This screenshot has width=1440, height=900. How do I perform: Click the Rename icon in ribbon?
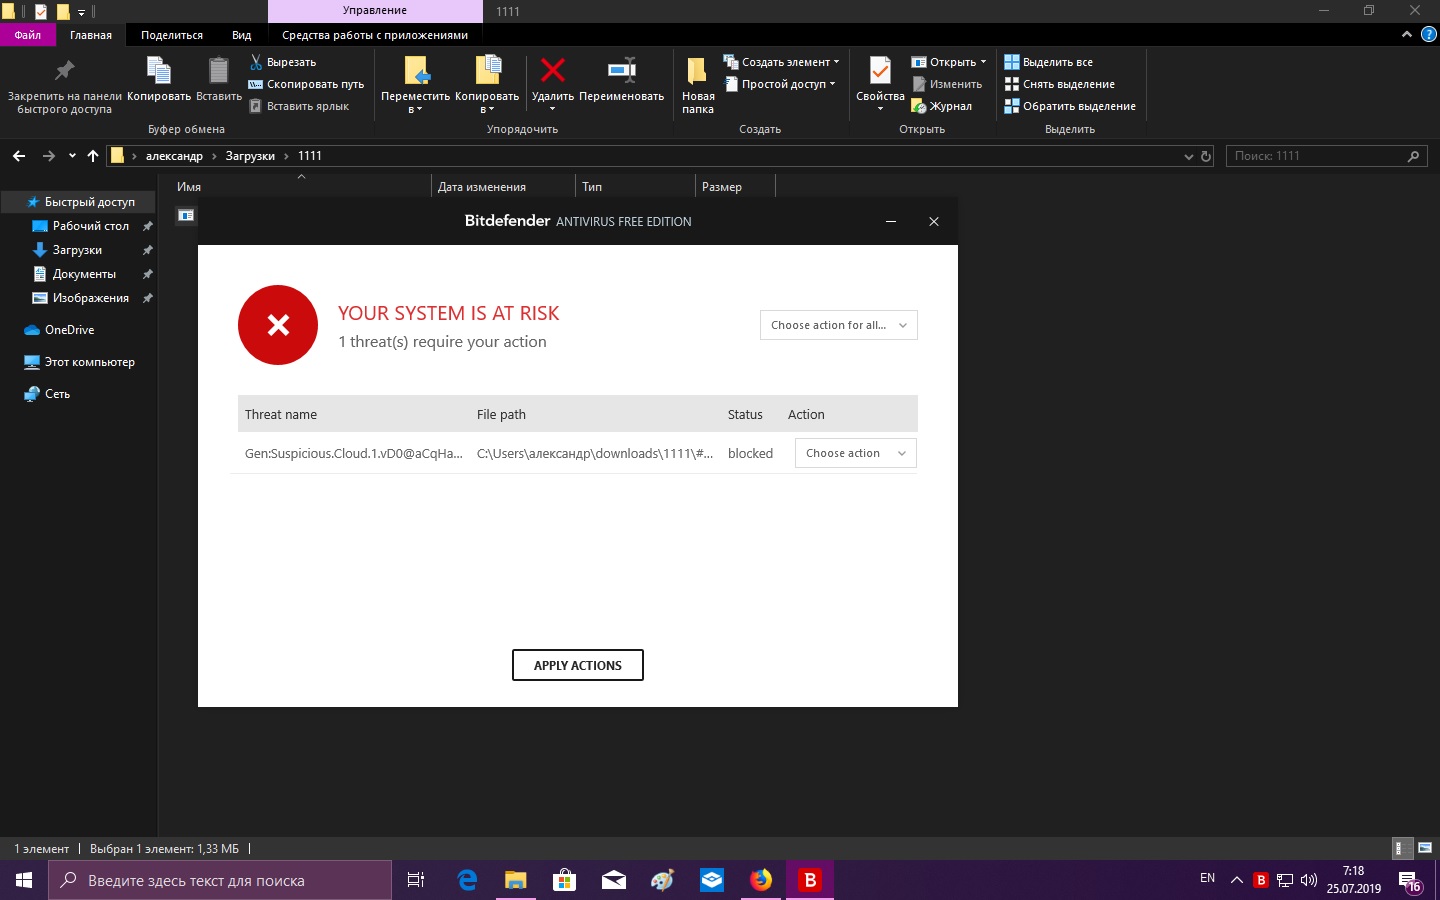[x=621, y=71]
